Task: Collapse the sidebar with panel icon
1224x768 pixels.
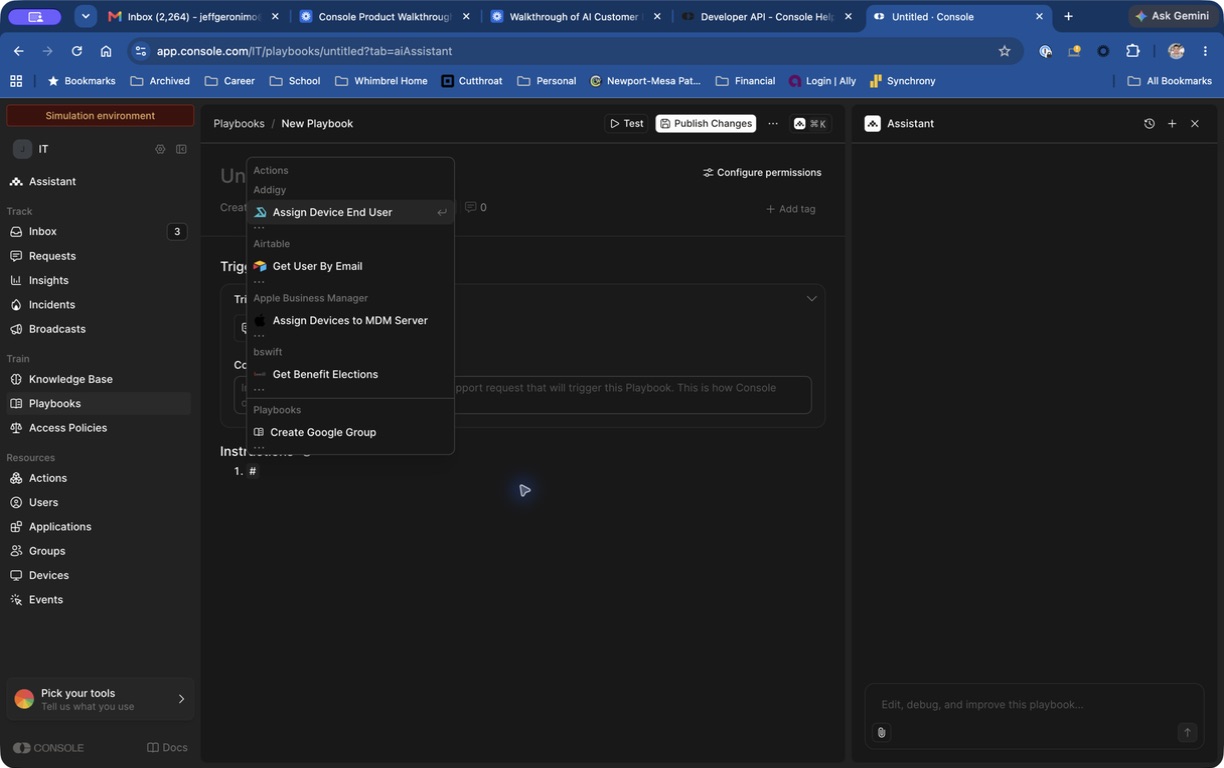Action: [x=181, y=149]
